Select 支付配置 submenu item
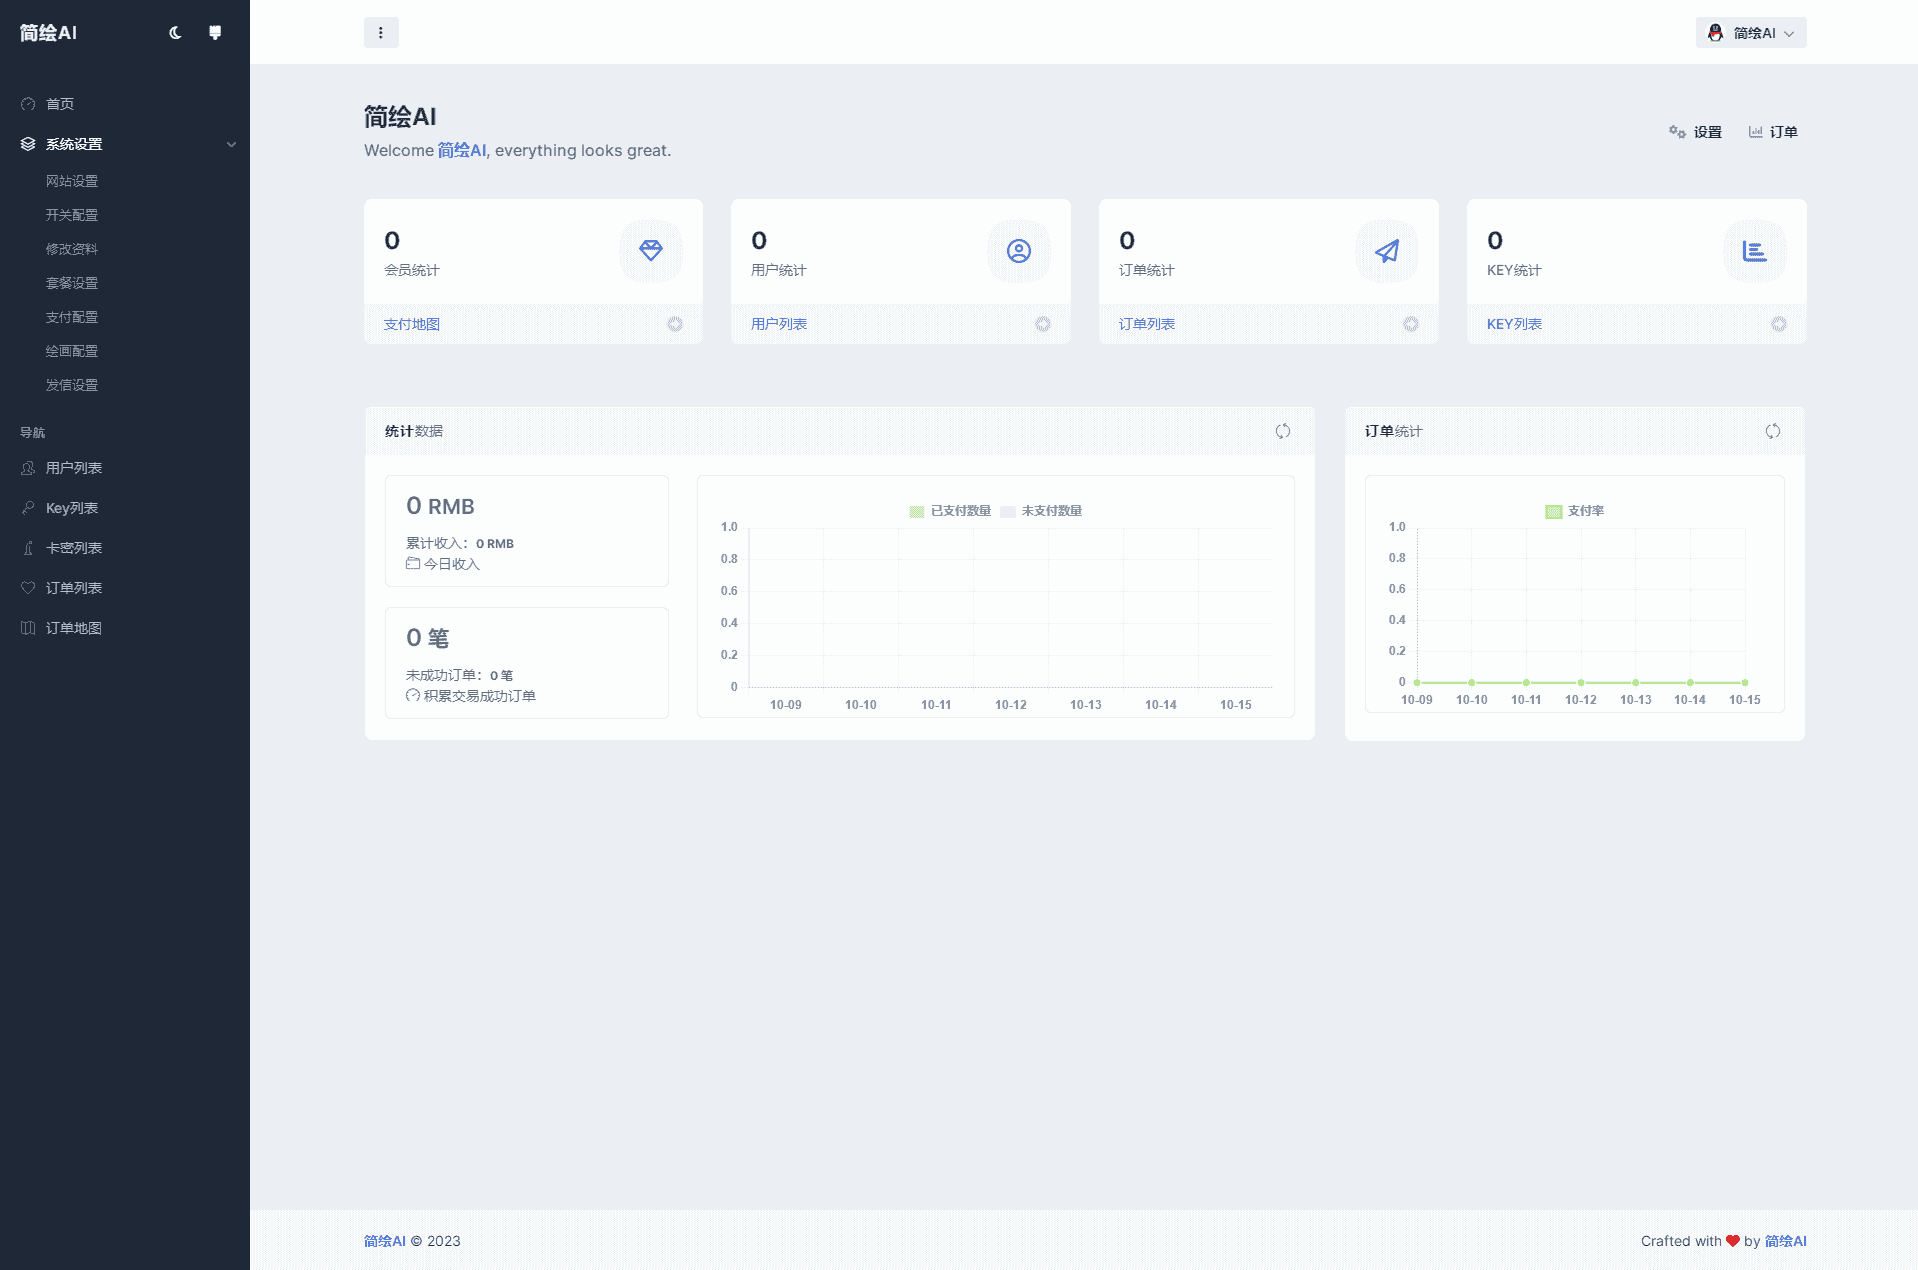The height and width of the screenshot is (1270, 1918). (x=72, y=317)
